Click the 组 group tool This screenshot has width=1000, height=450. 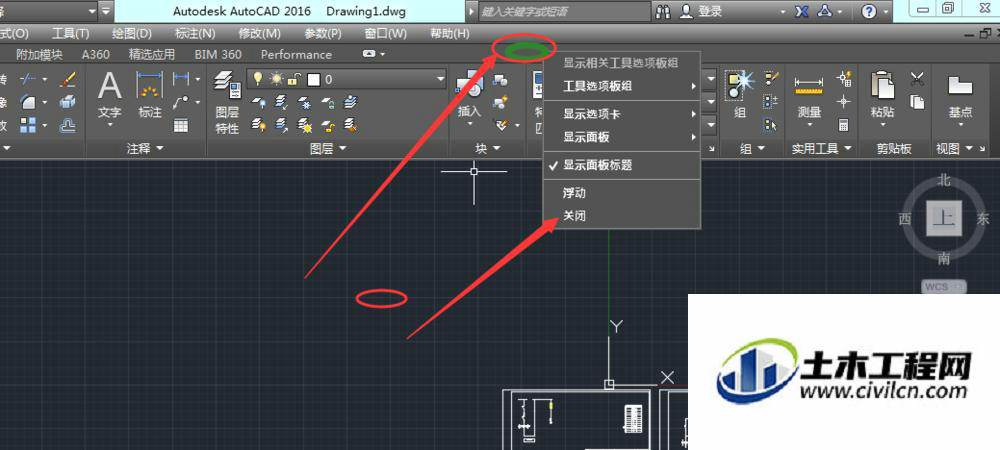740,94
